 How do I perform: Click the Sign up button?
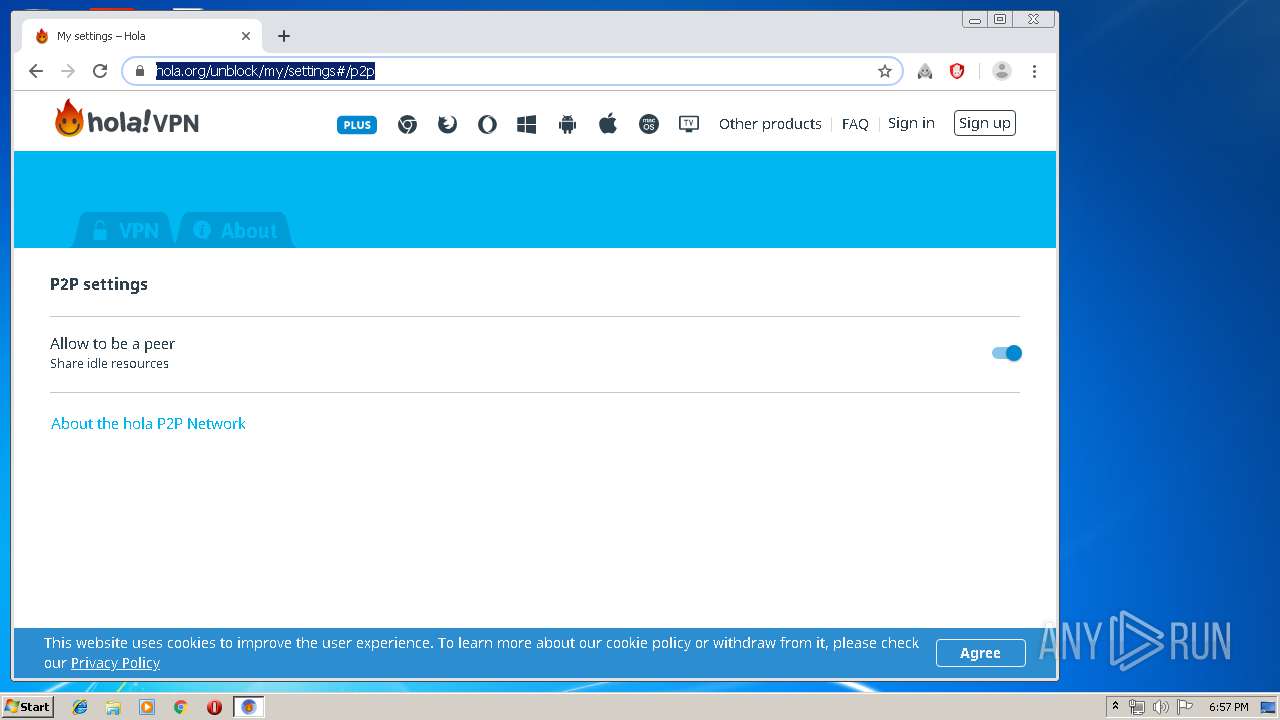point(985,123)
